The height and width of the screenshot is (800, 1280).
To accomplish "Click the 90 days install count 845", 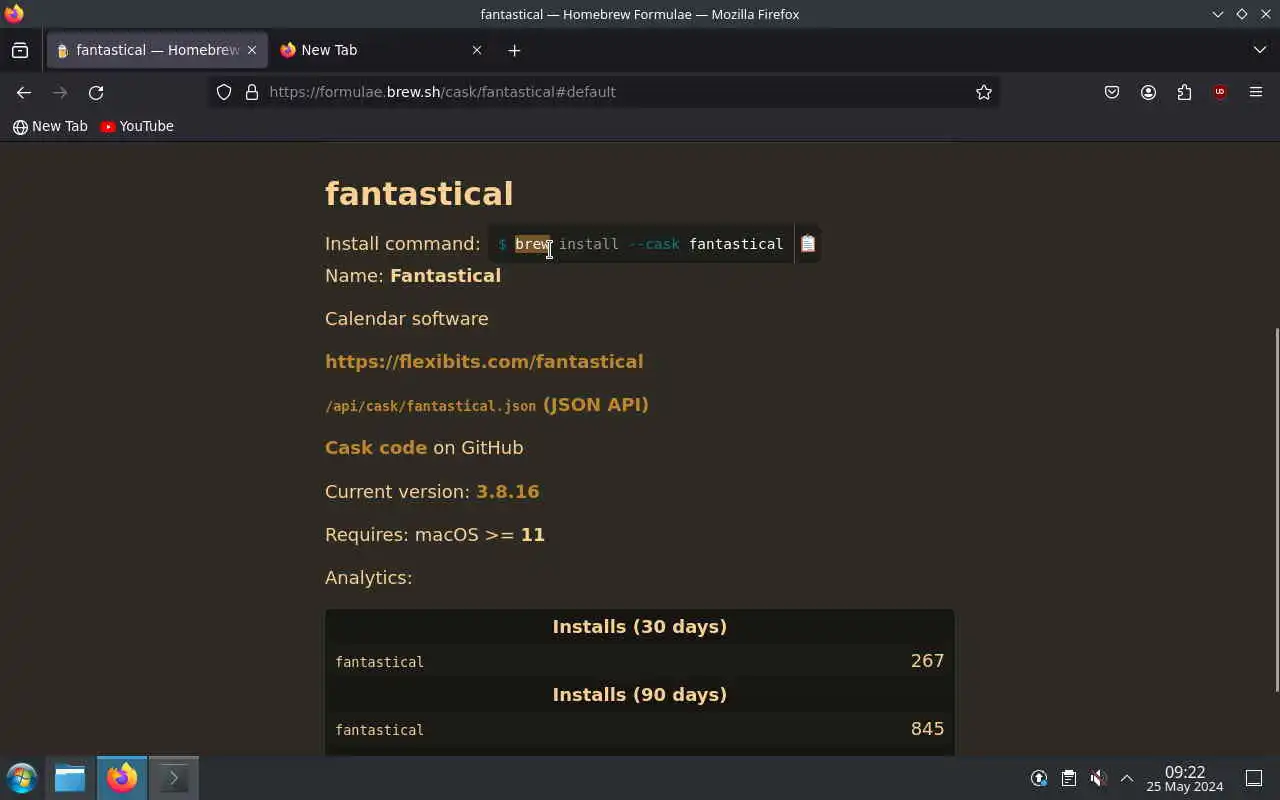I will 927,729.
